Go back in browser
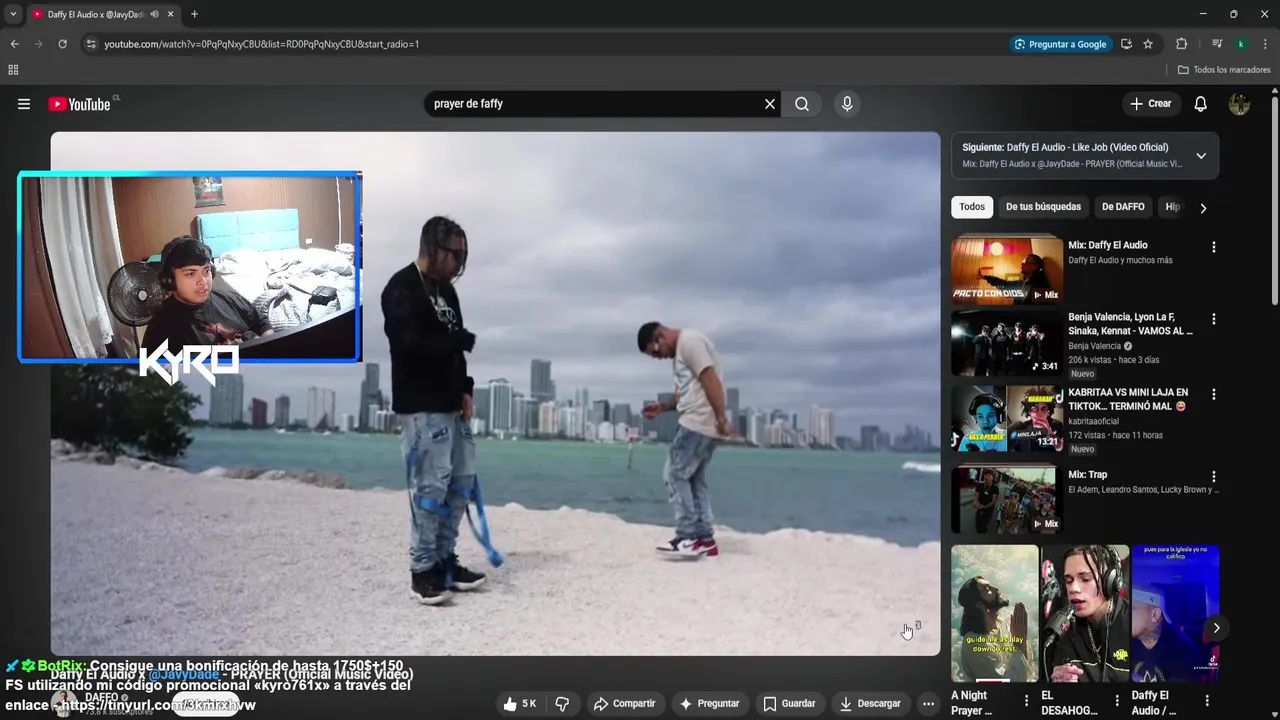Image resolution: width=1280 pixels, height=720 pixels. pos(14,44)
